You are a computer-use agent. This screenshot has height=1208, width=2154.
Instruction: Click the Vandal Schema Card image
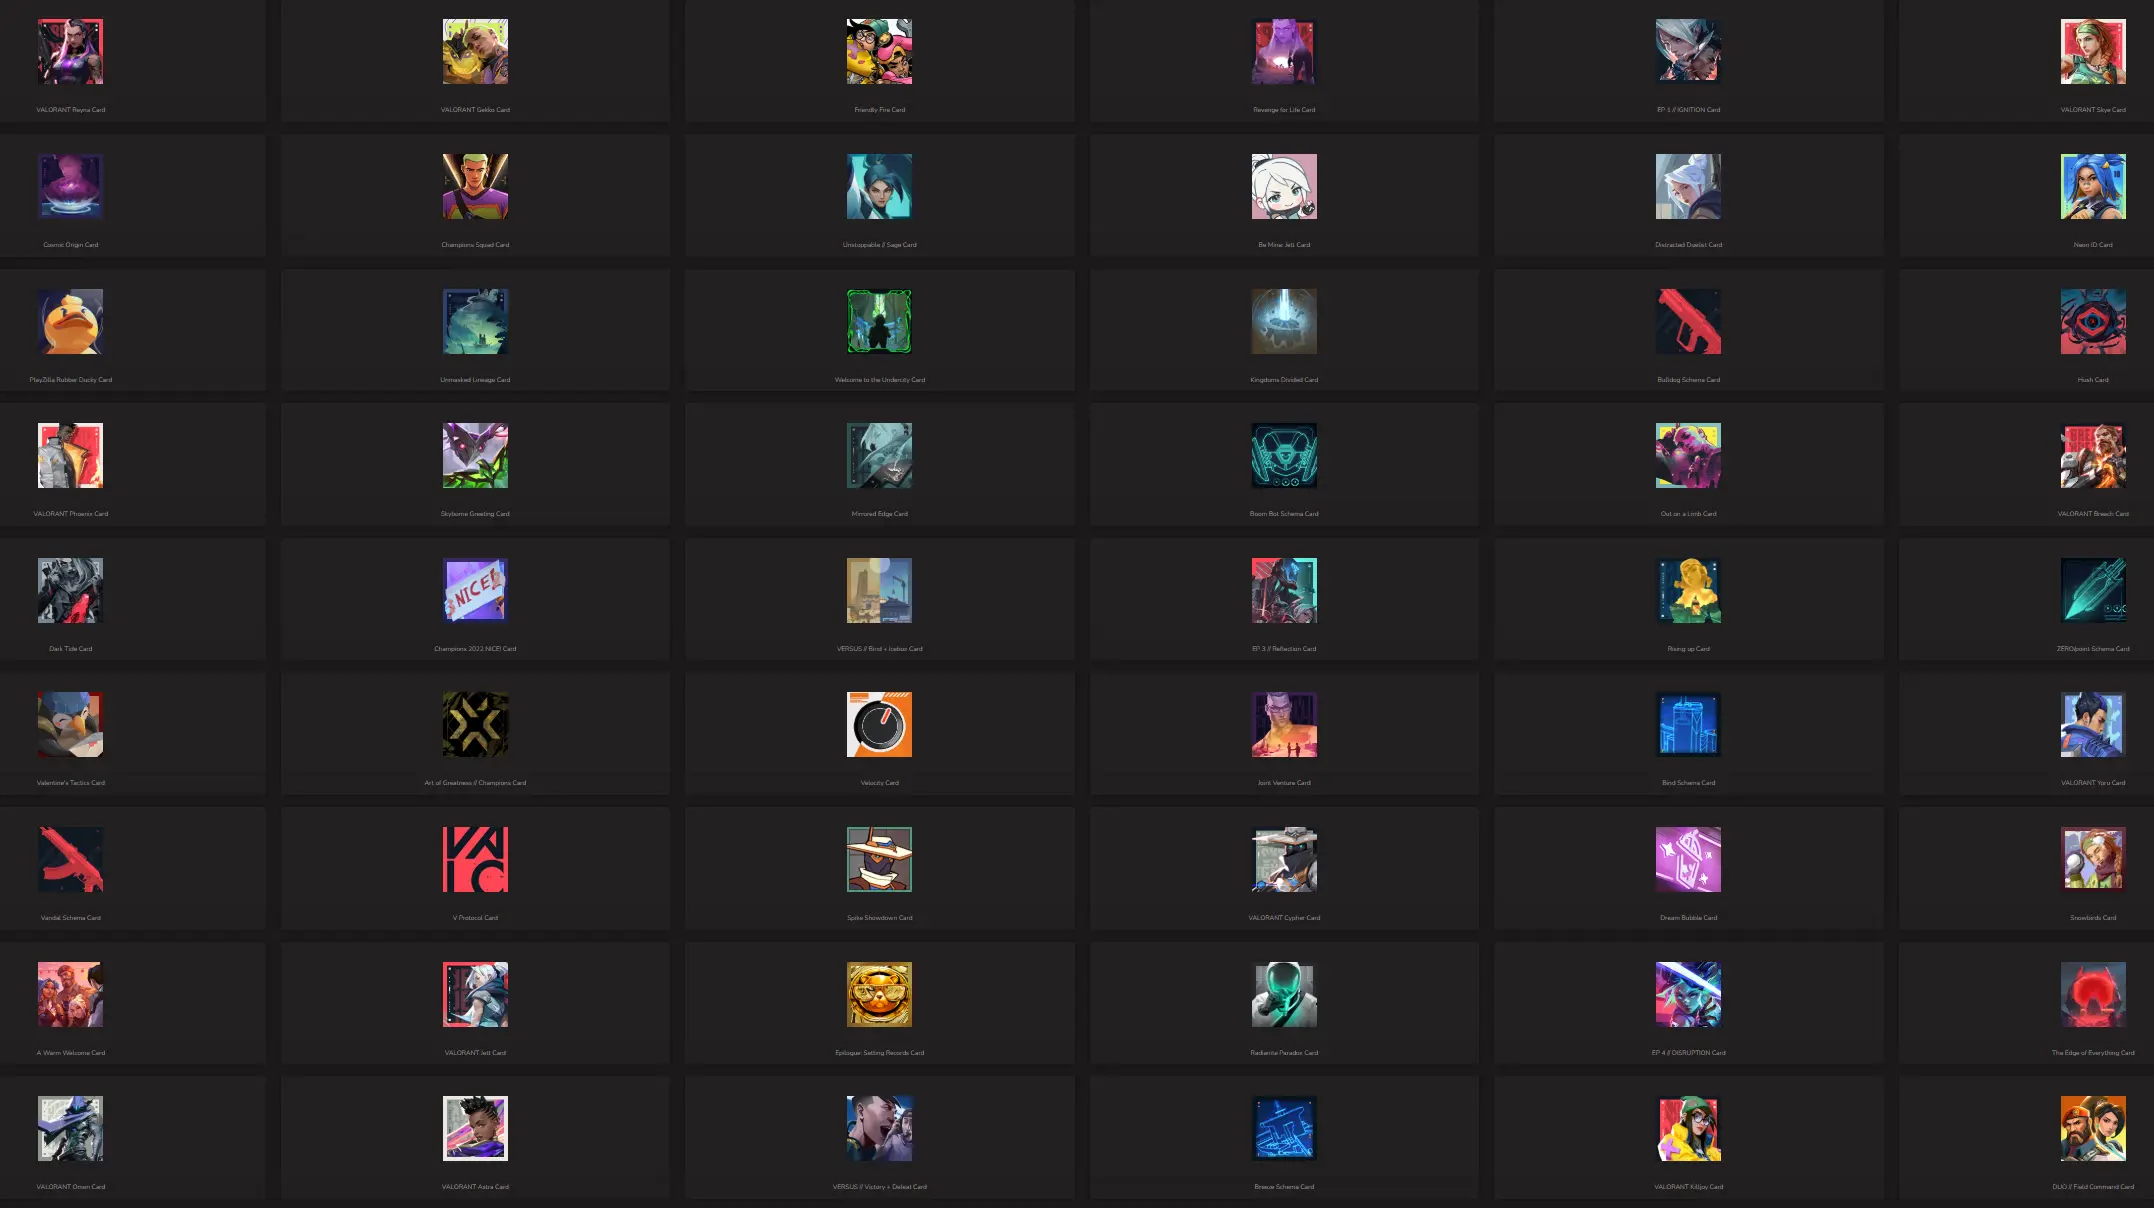(70, 859)
